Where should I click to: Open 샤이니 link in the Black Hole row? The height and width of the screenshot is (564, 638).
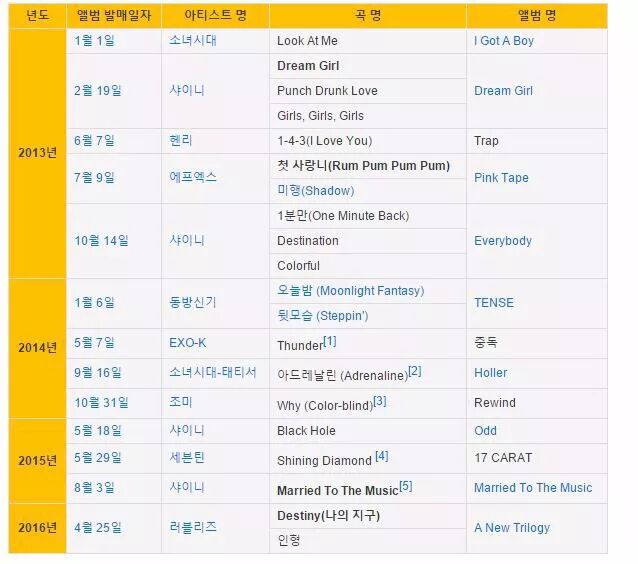pos(187,431)
